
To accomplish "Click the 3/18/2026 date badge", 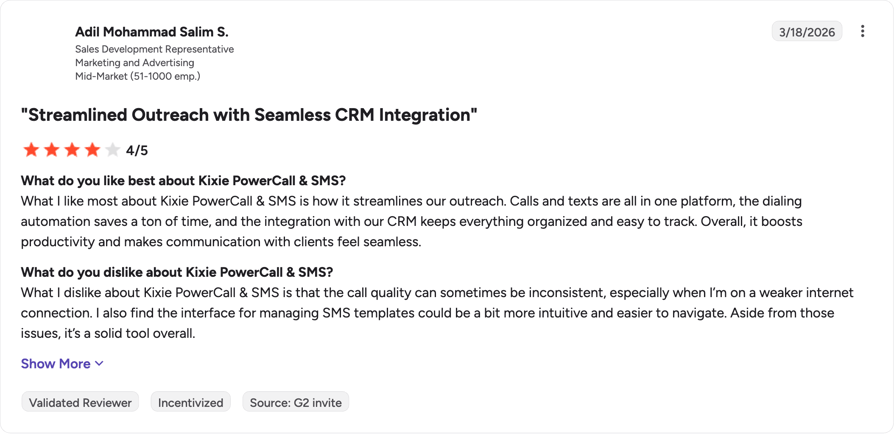I will (x=807, y=31).
